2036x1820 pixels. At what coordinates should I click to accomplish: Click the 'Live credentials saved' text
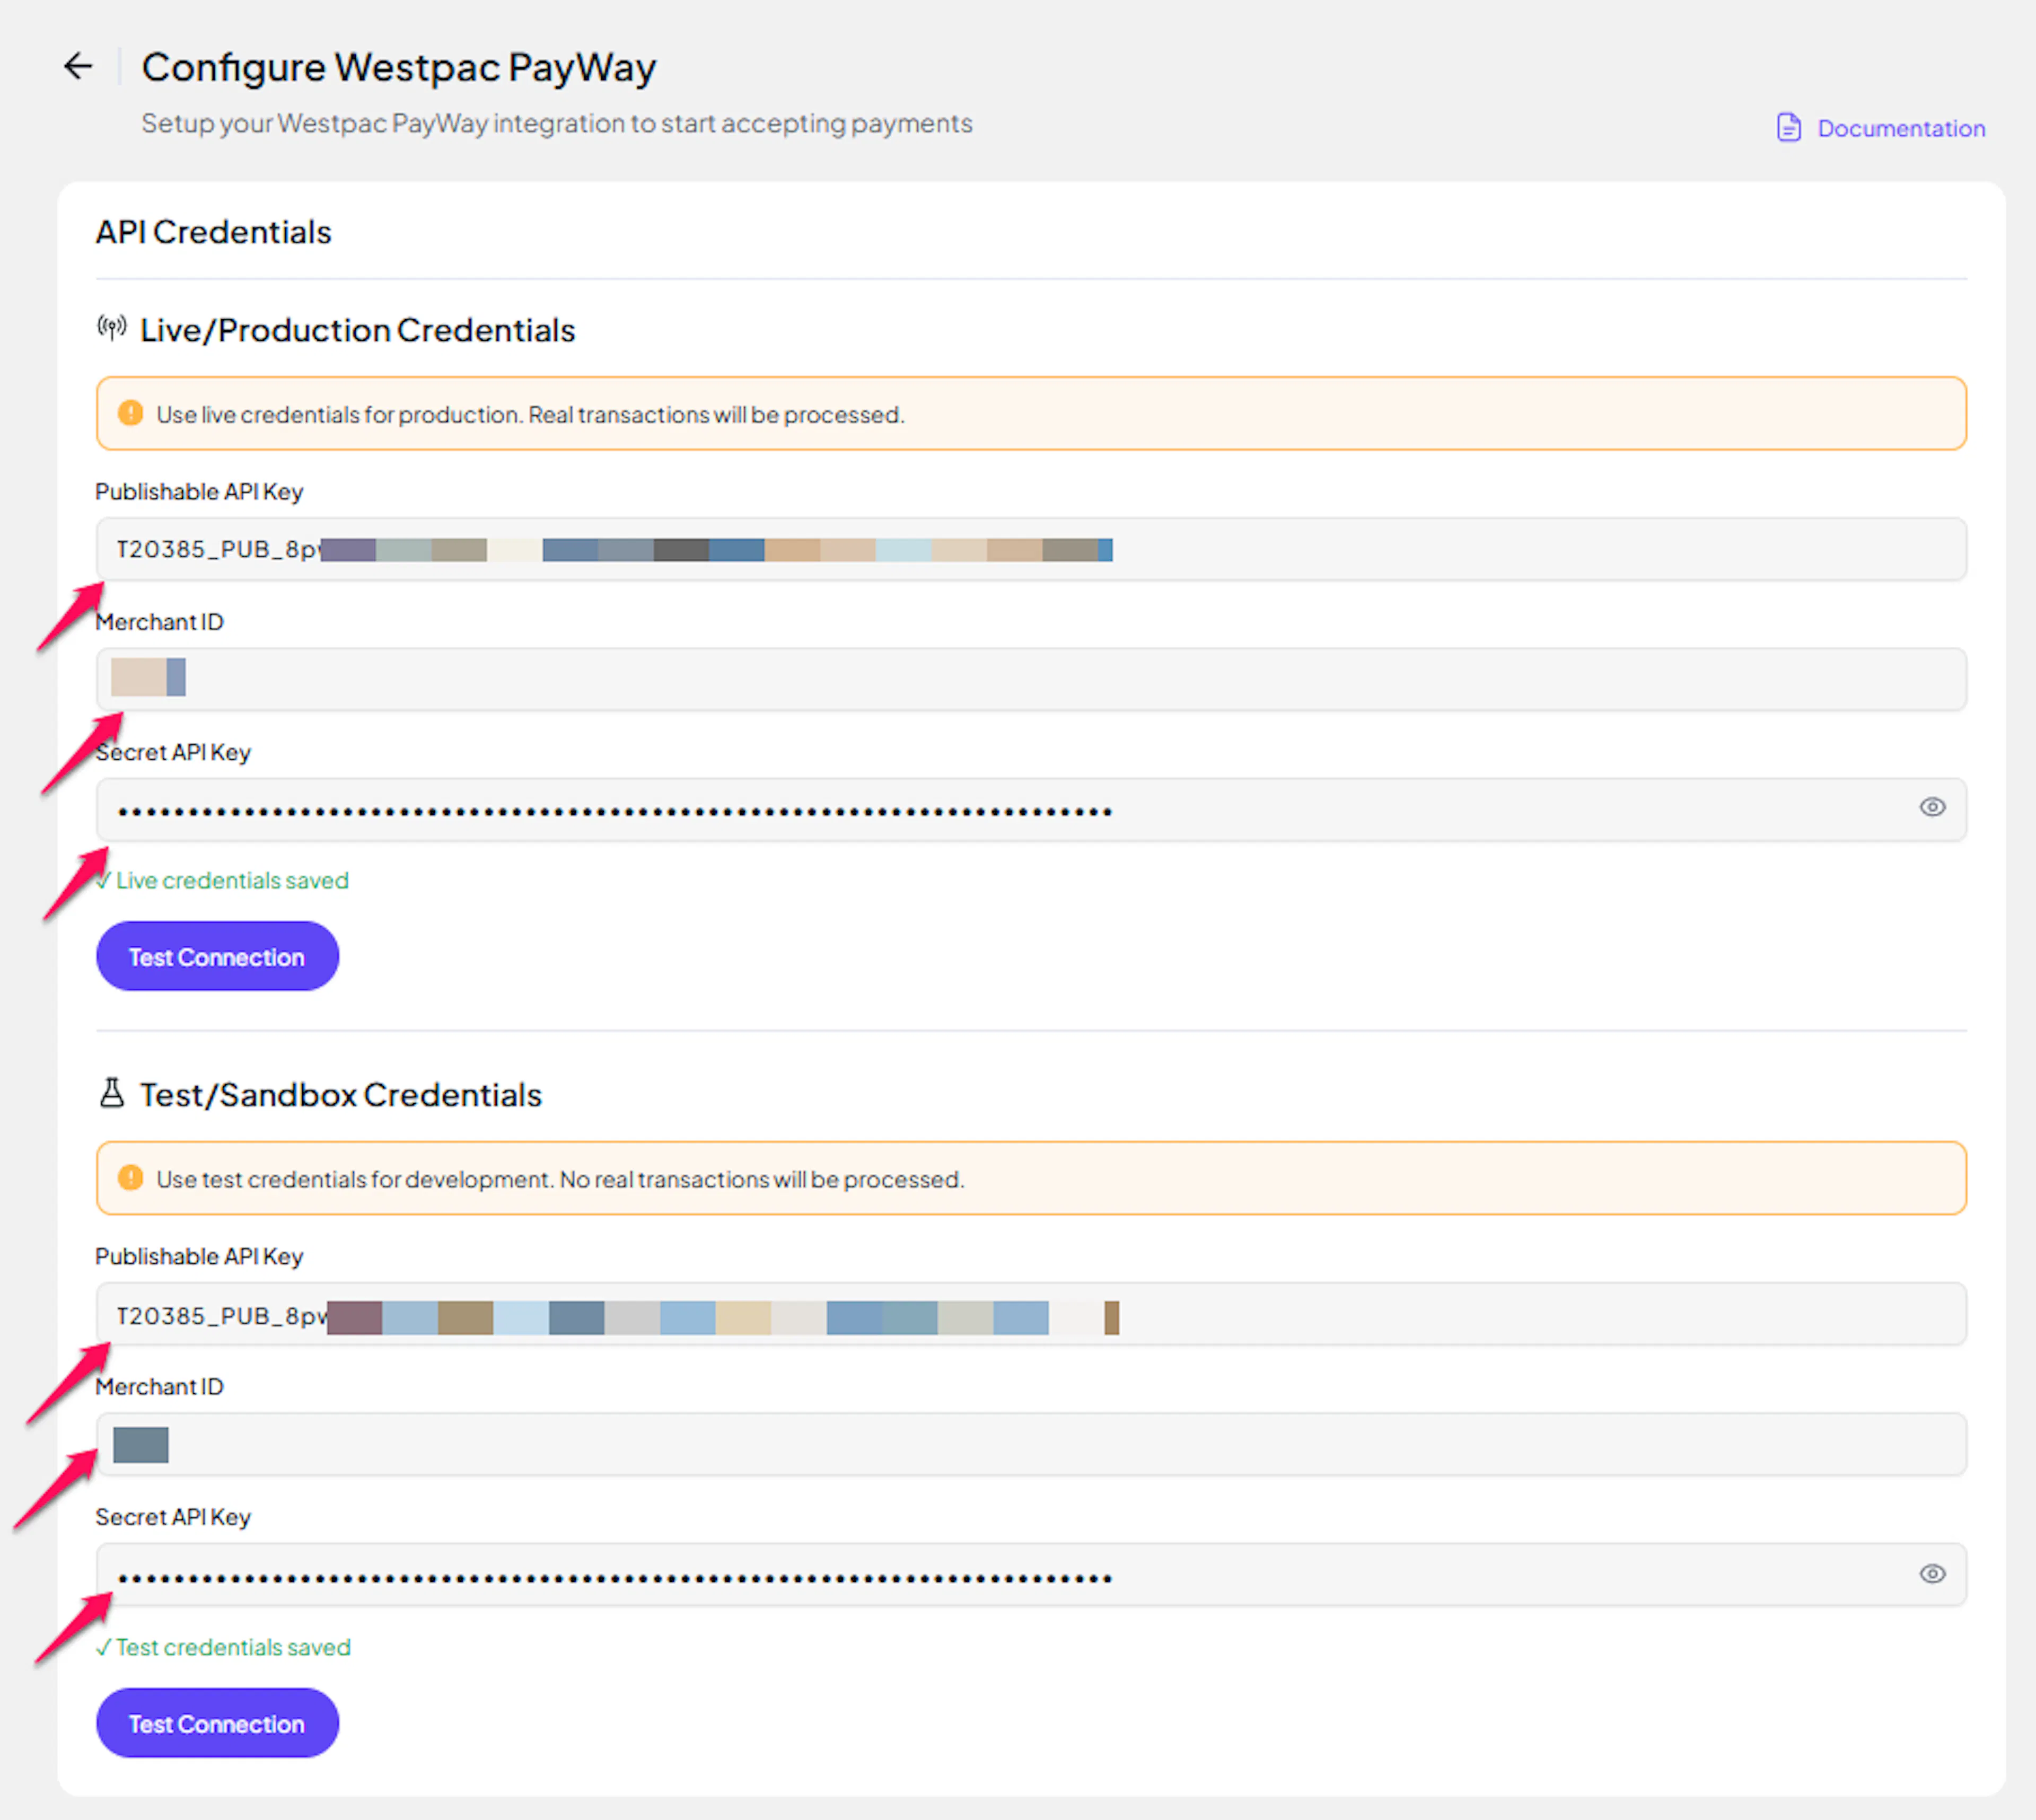tap(222, 880)
